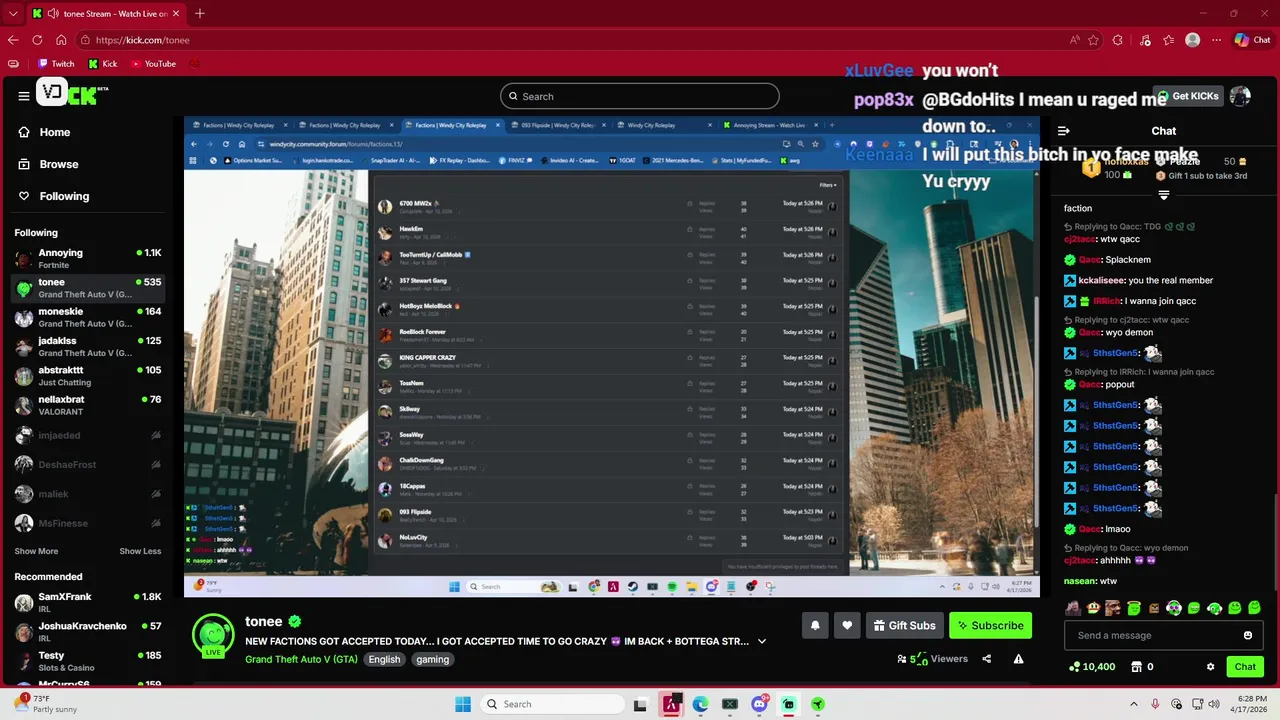This screenshot has width=1280, height=720.
Task: Click the 10,400 channel points balance
Action: click(x=1092, y=667)
